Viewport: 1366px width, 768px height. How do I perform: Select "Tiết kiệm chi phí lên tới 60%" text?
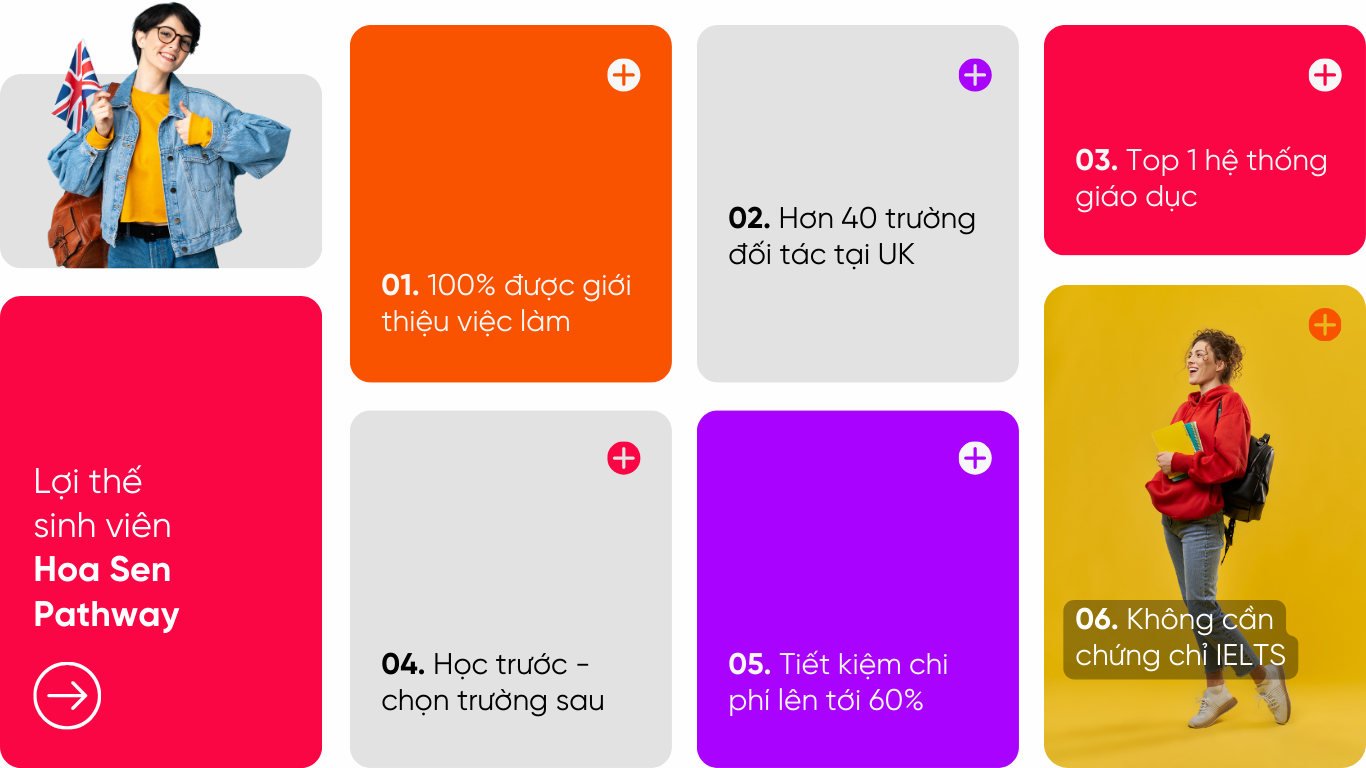(838, 682)
